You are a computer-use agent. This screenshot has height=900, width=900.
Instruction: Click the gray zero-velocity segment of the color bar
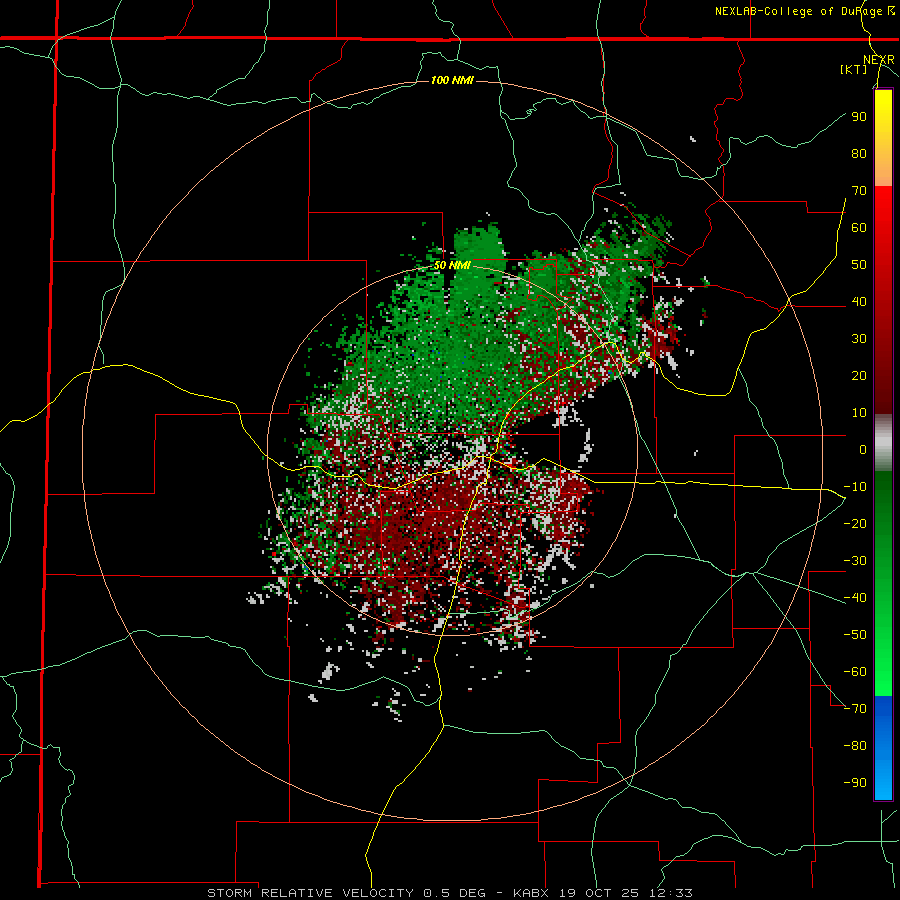point(883,443)
